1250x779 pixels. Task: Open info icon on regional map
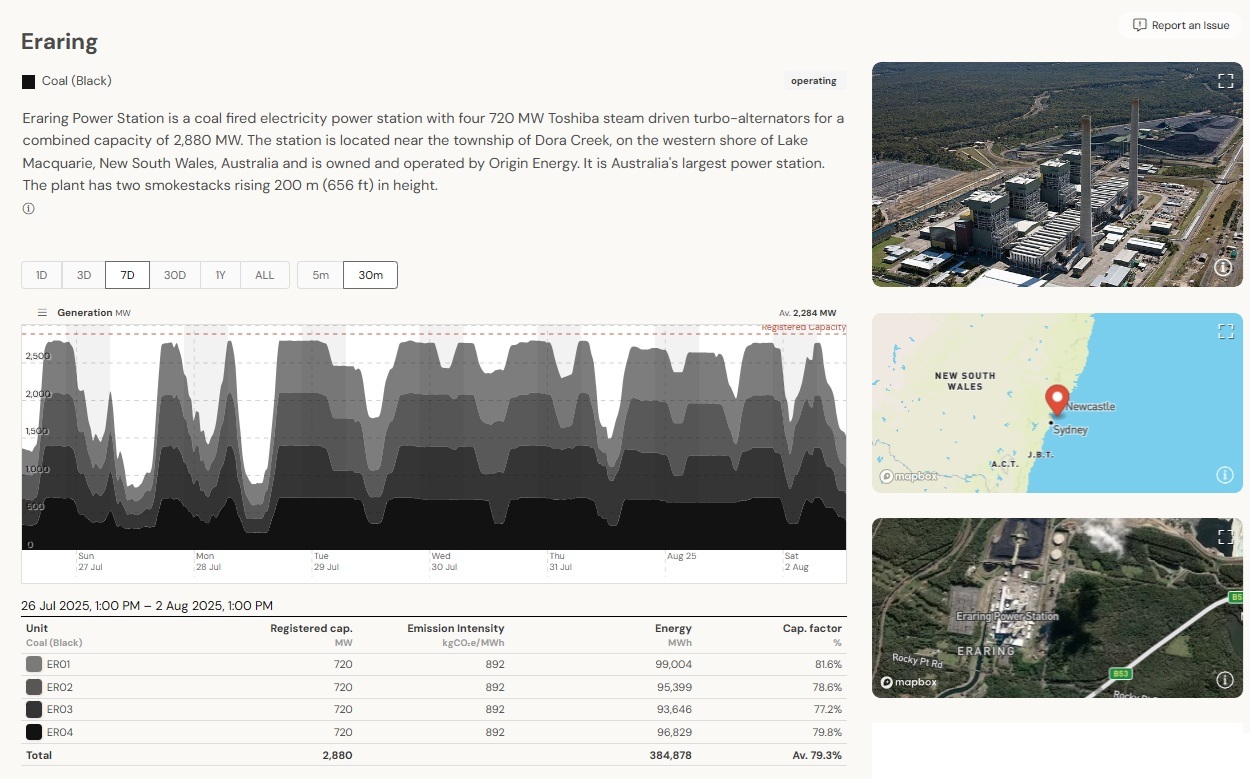(1224, 475)
